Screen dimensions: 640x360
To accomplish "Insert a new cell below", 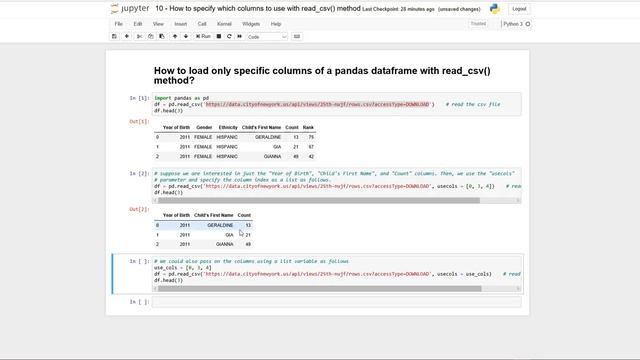I will pos(127,36).
